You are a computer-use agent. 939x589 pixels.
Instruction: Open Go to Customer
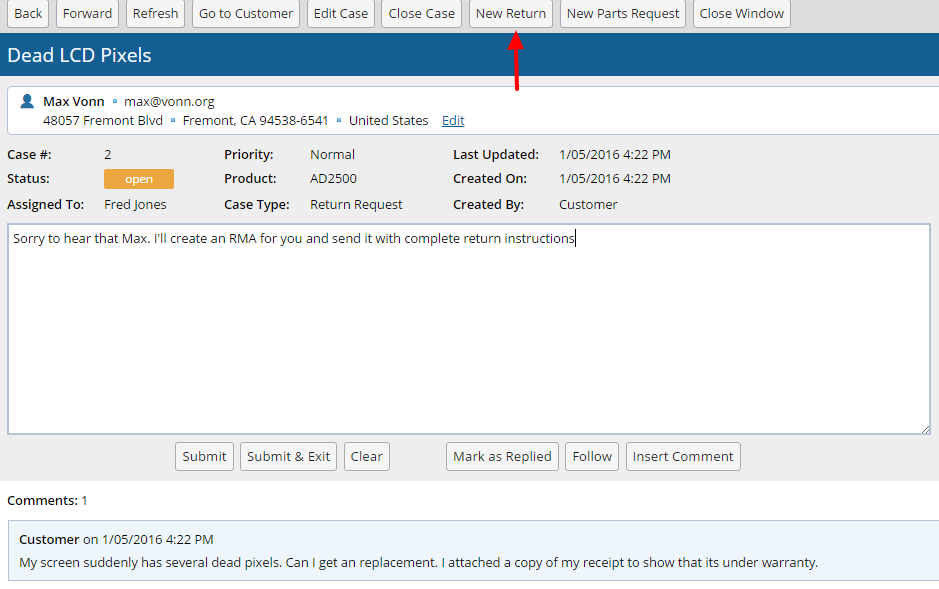(246, 14)
